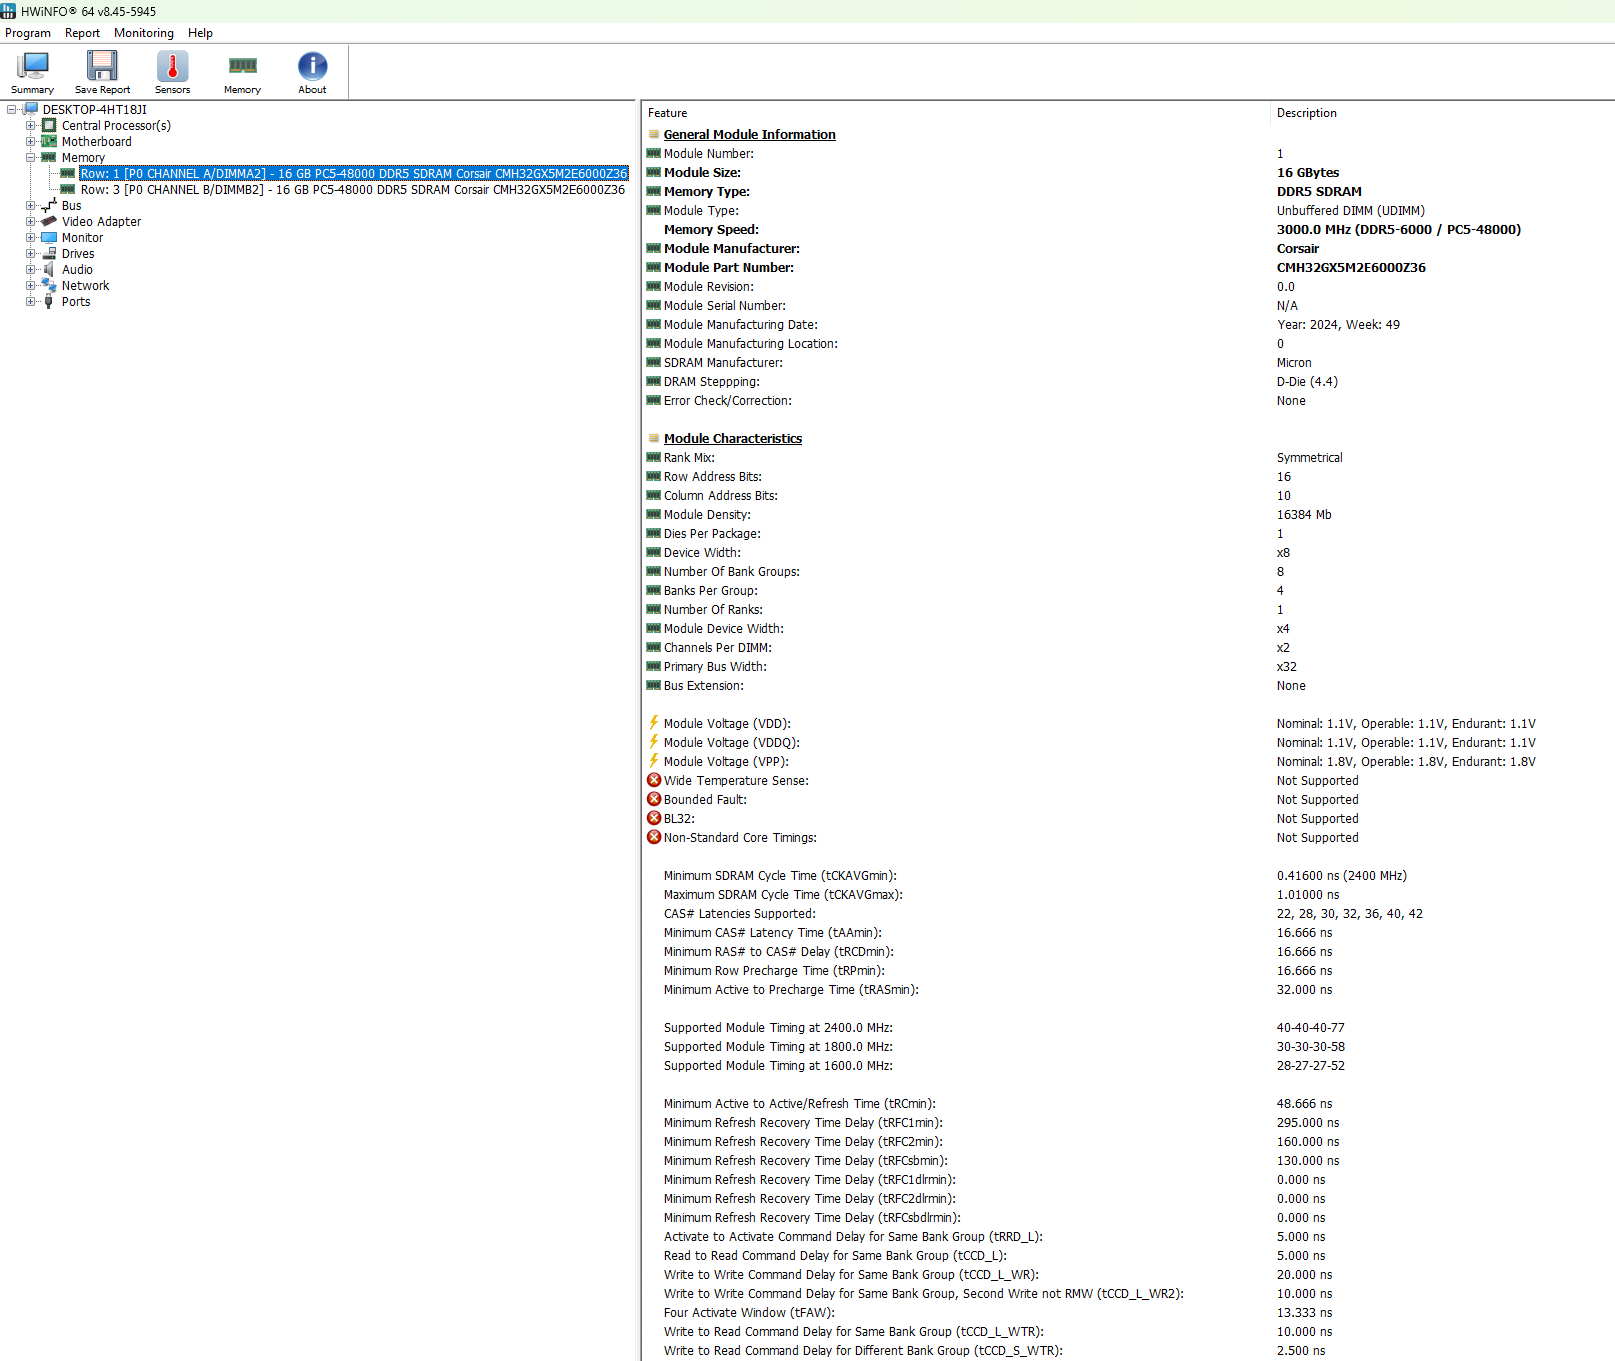1615x1361 pixels.
Task: Click the D-Die (4.4) stepping value
Action: [1307, 381]
